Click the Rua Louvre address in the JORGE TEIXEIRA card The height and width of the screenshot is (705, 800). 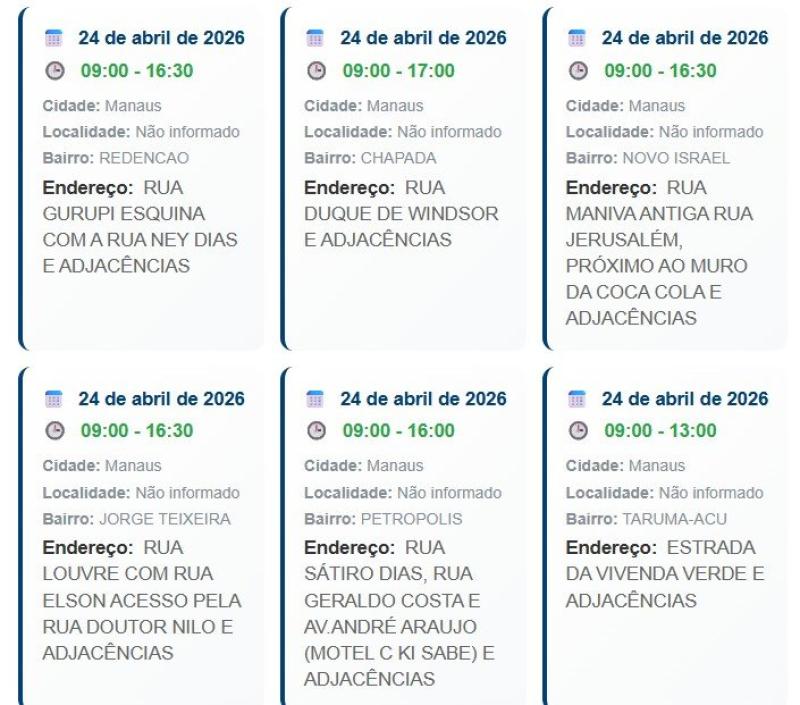point(140,601)
